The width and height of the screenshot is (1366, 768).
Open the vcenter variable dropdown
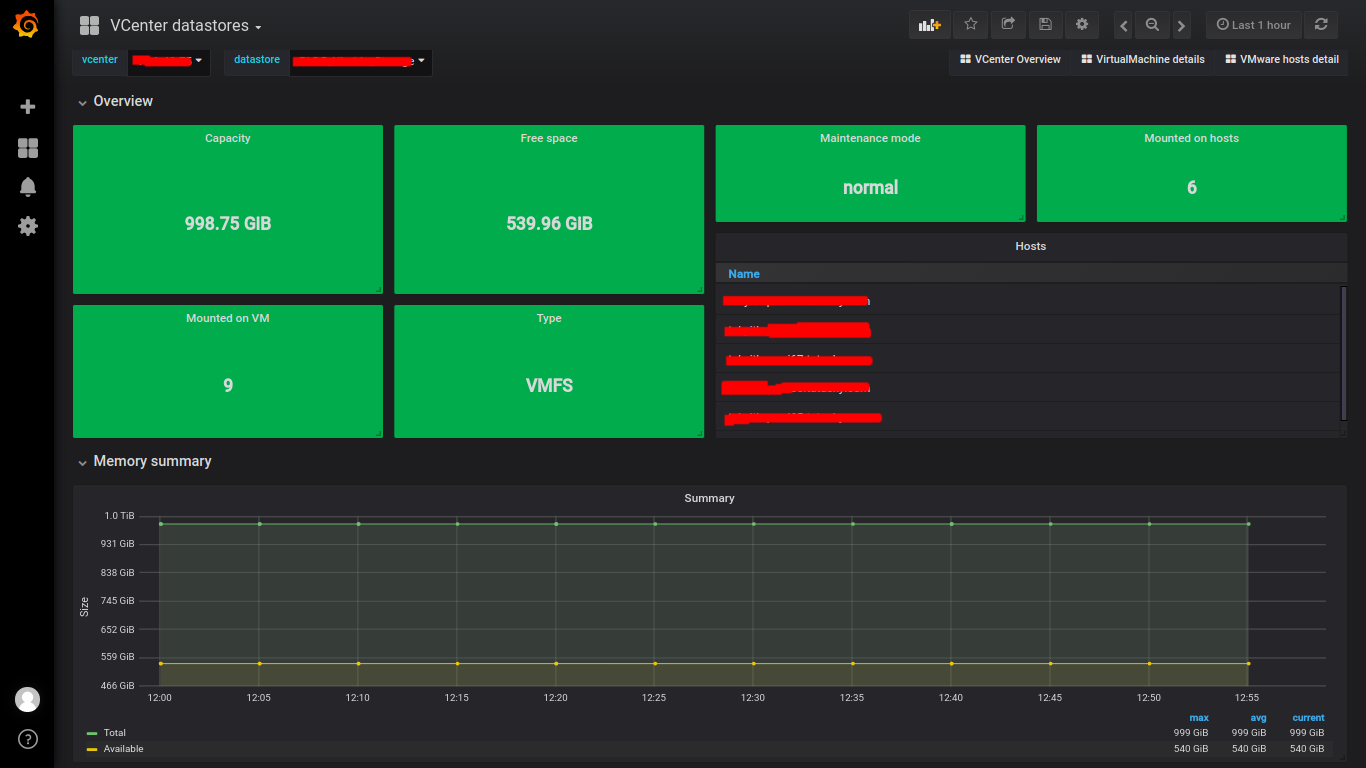click(169, 60)
